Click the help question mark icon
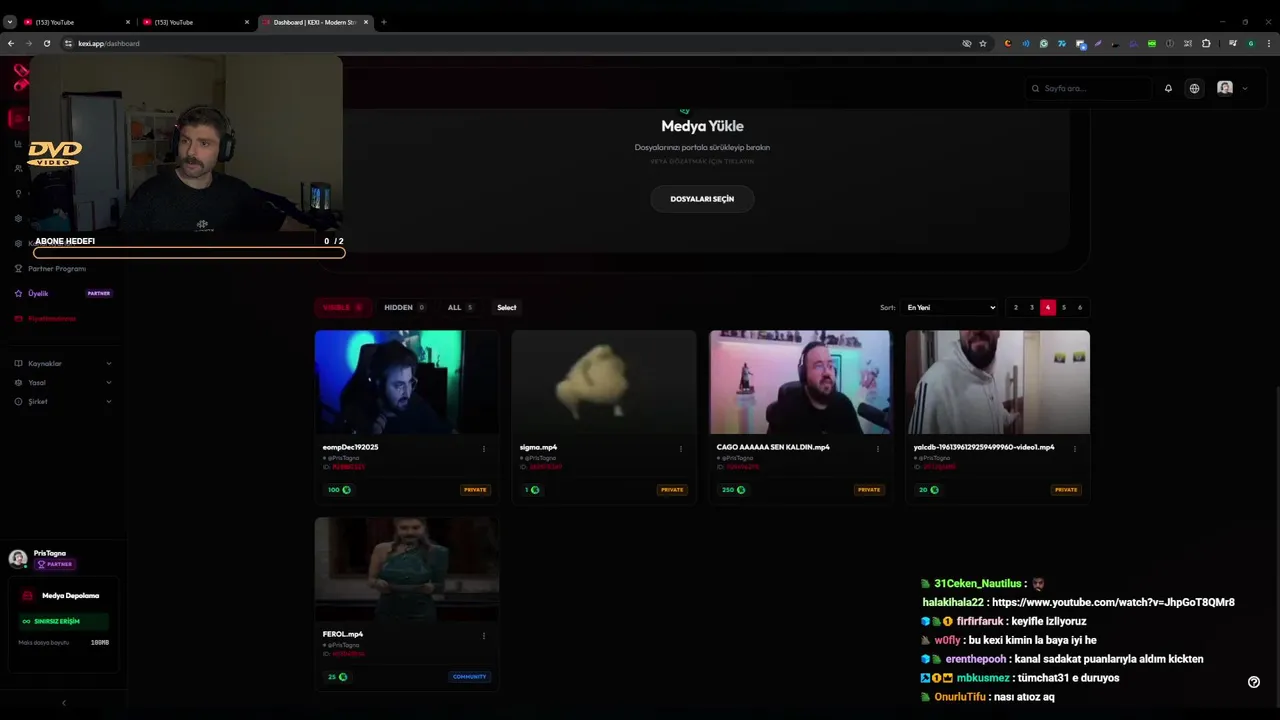 click(1254, 682)
